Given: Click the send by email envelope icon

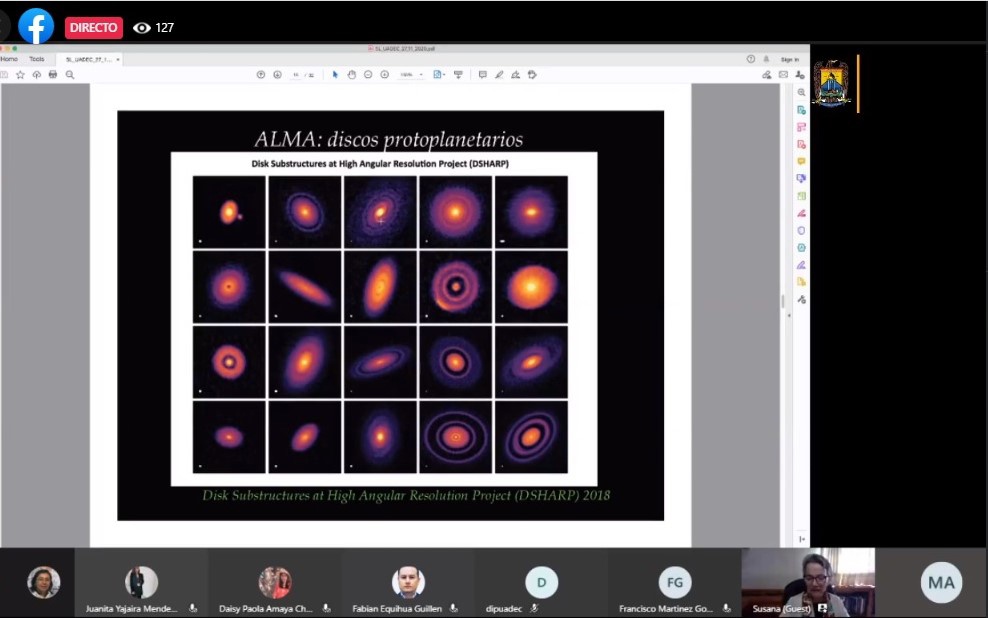Looking at the screenshot, I should 783,75.
